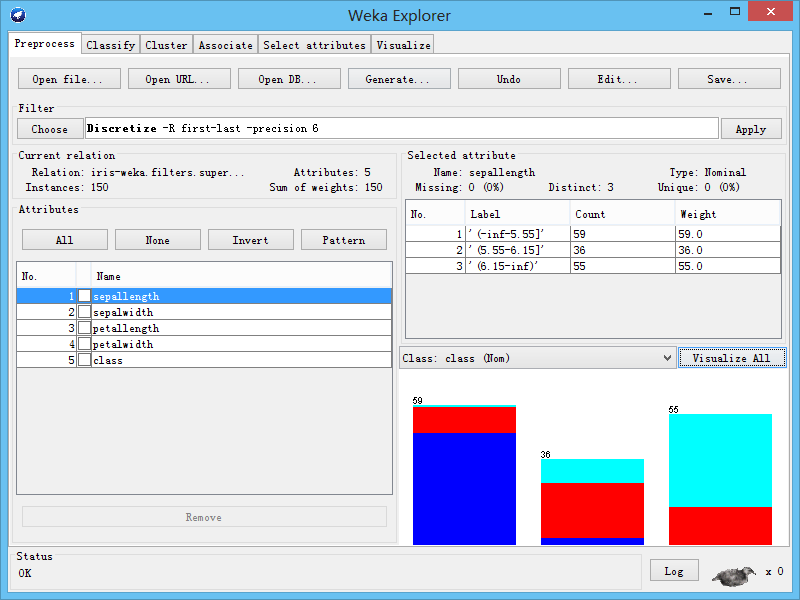
Task: Click the '(6.15-inf)' label cell
Action: coord(517,266)
